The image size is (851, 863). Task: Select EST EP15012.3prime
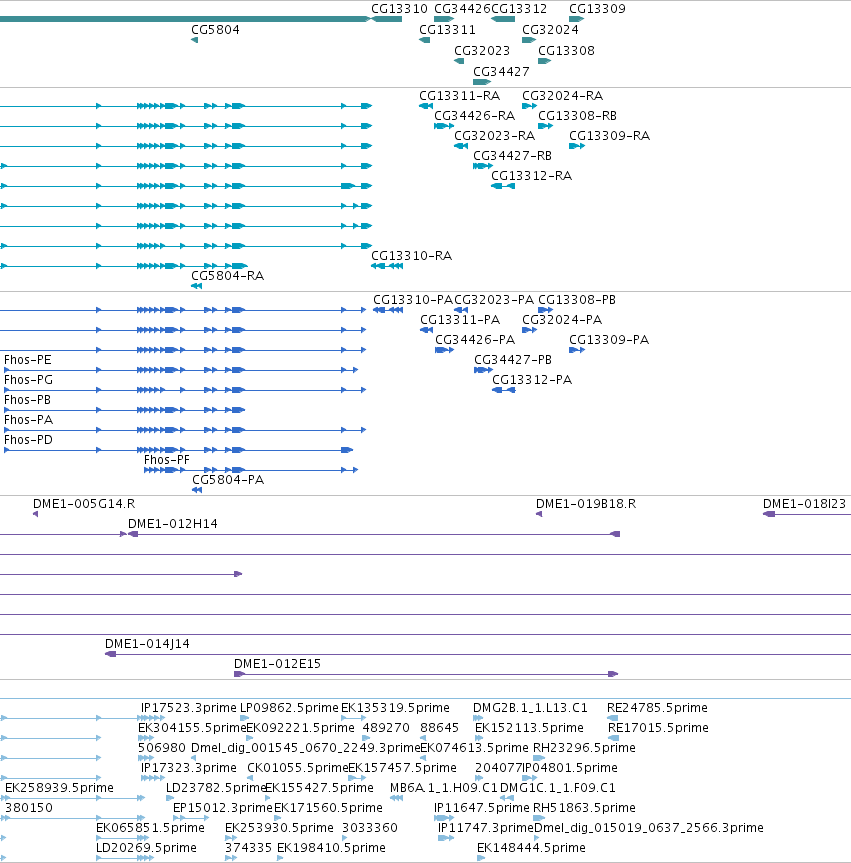(222, 807)
